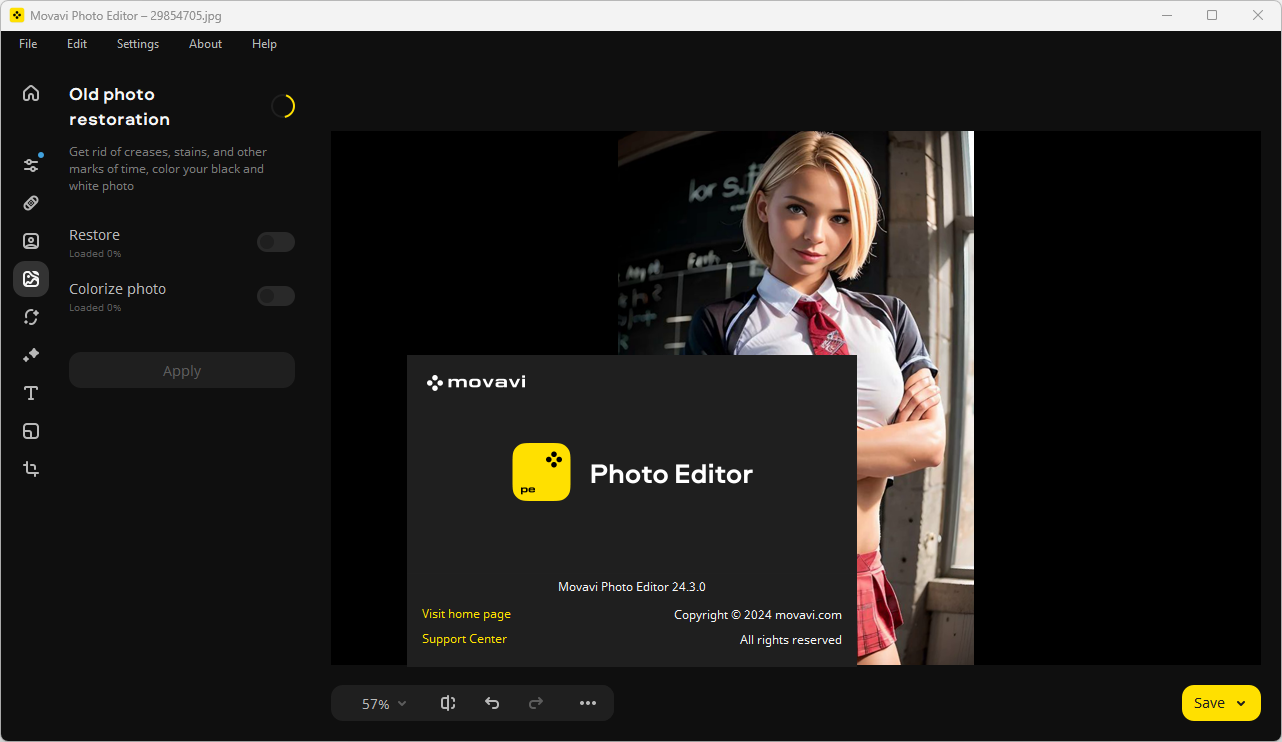Select the Old photo restoration tool icon
Viewport: 1282px width, 742px height.
[x=31, y=279]
